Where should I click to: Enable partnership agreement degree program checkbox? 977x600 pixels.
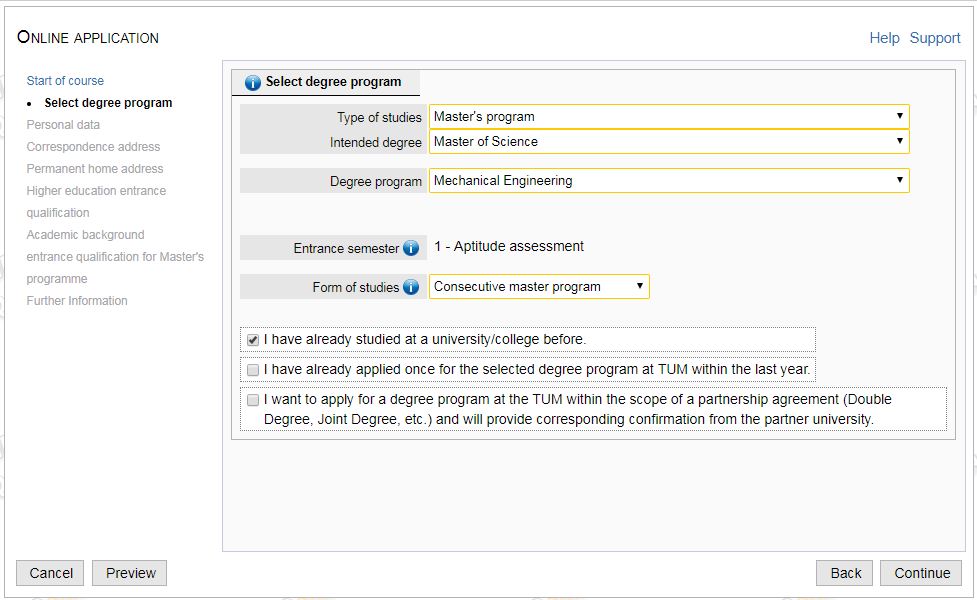[253, 400]
